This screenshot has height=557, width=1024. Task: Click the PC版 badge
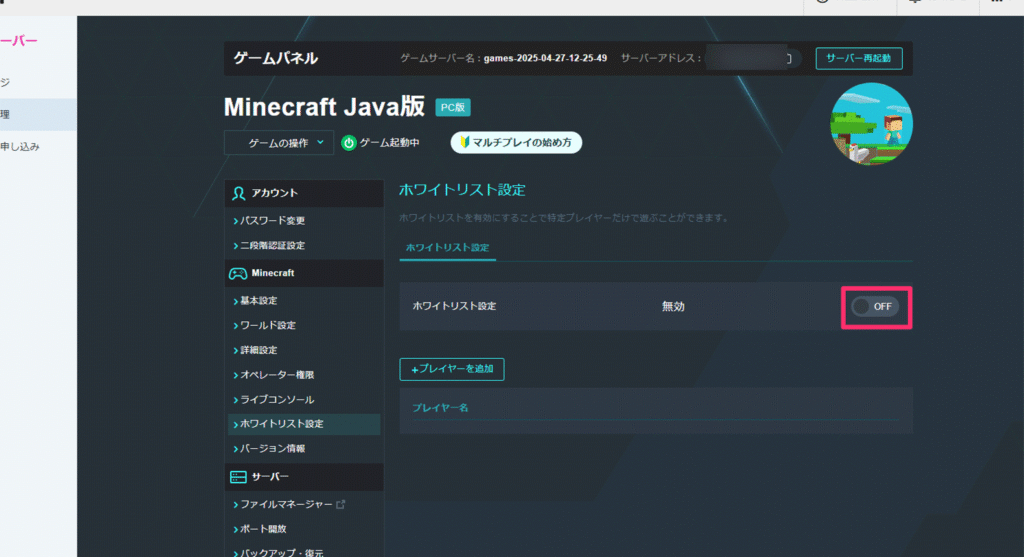(453, 107)
